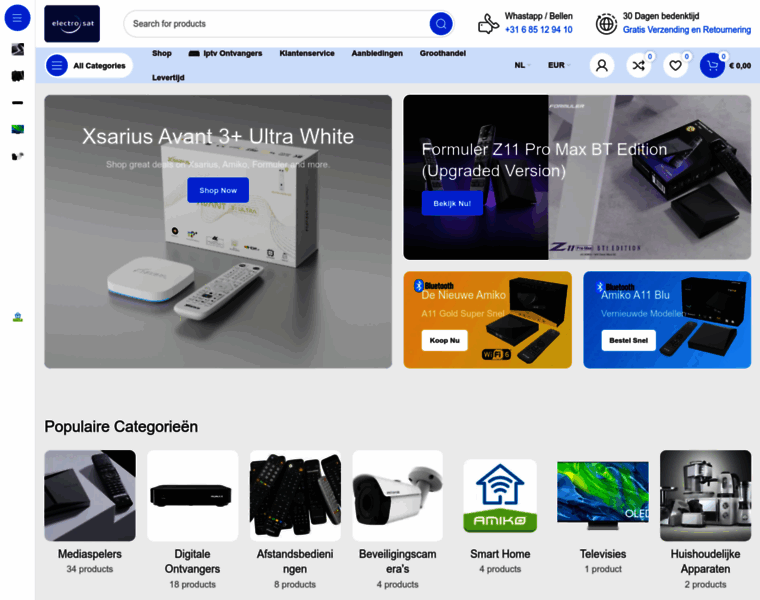The width and height of the screenshot is (760, 600).
Task: Open the Formuler Z11 Pro Max banner
Action: click(577, 177)
